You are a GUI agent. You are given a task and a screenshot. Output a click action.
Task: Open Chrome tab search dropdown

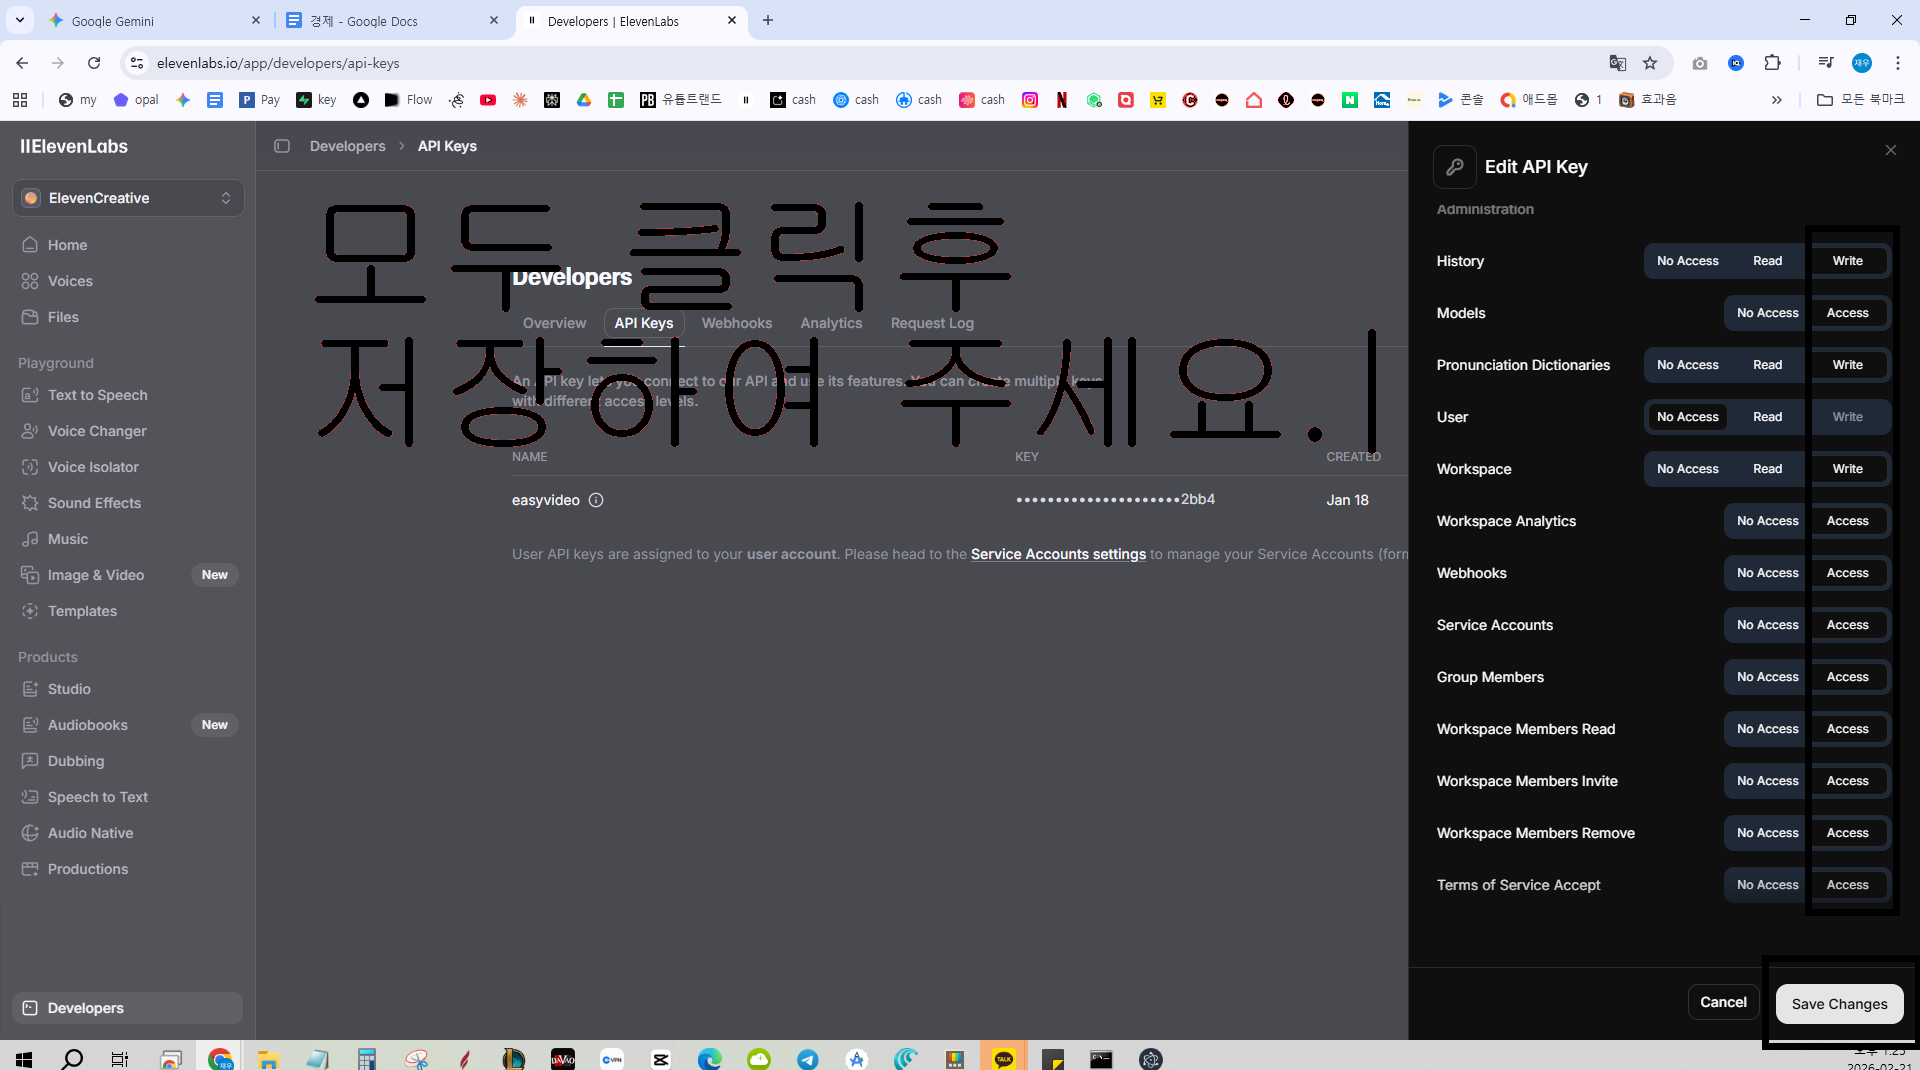(x=20, y=20)
